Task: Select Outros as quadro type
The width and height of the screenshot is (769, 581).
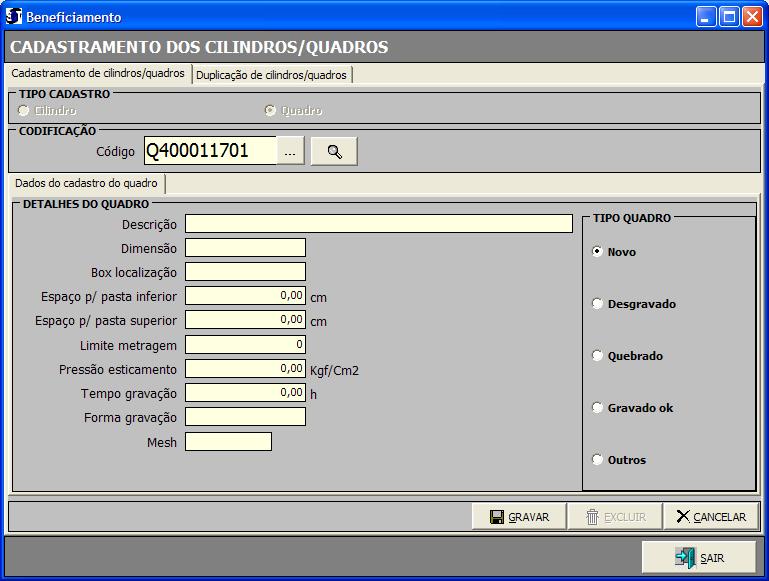Action: coord(598,460)
